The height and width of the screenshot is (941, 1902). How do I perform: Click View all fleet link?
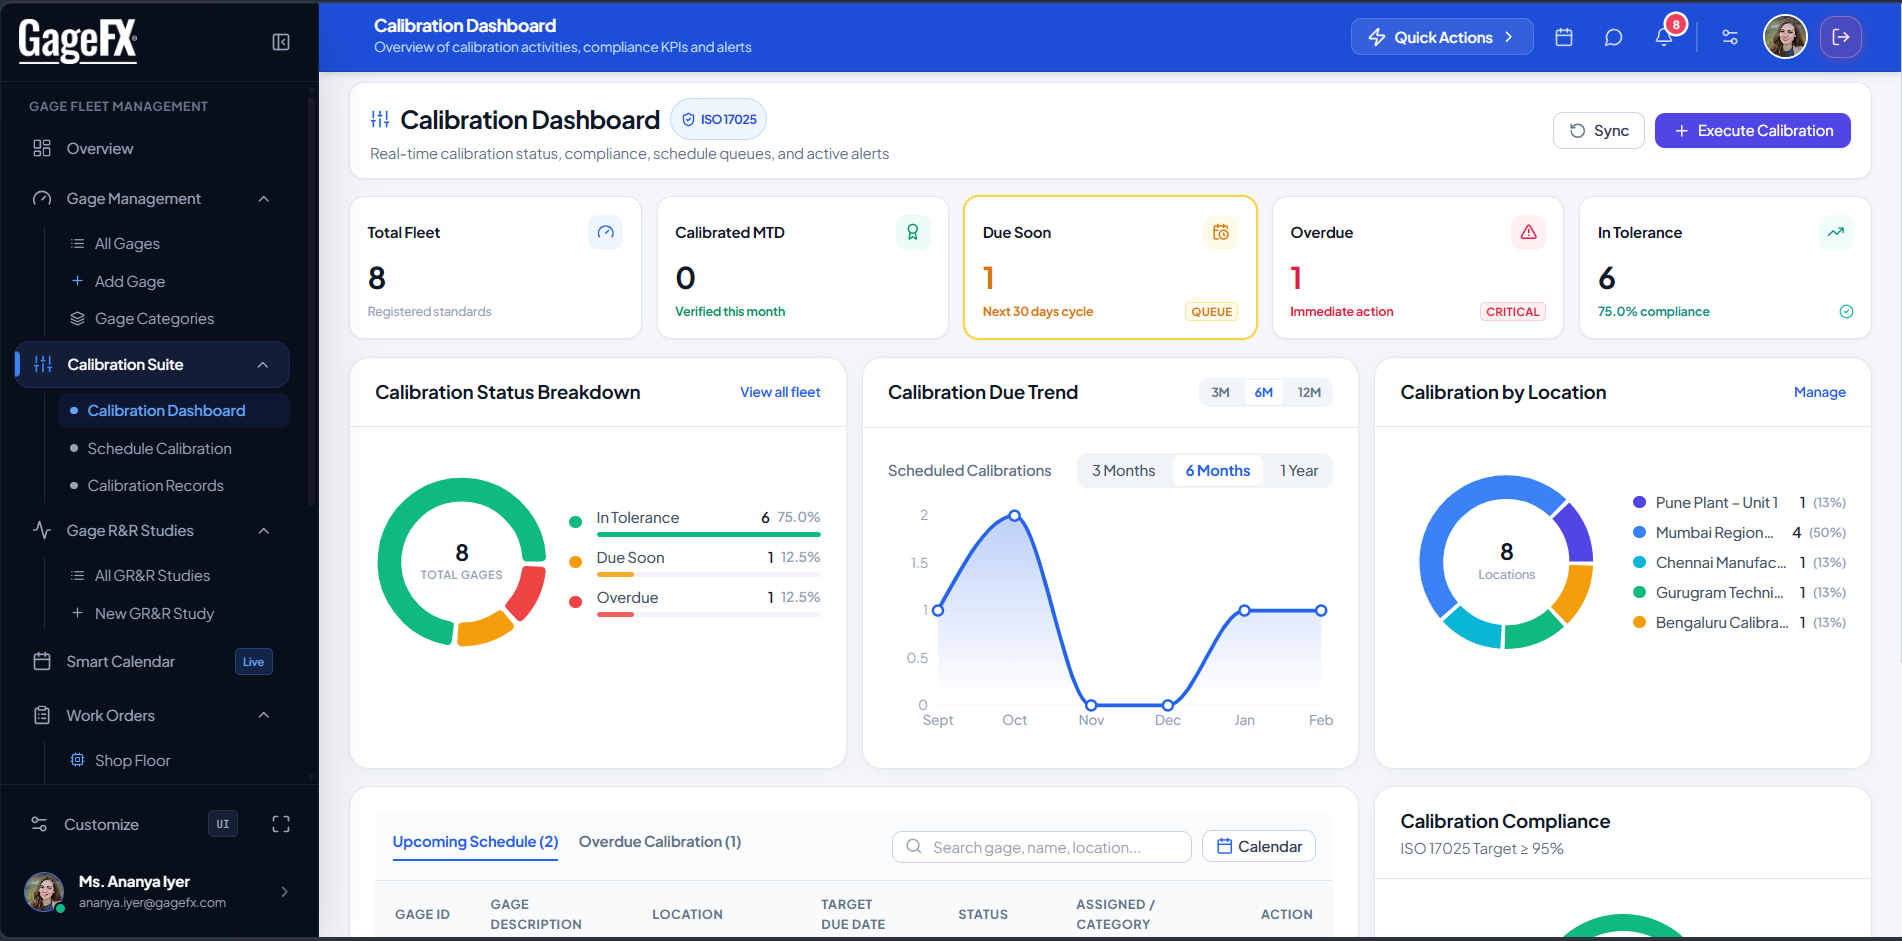[x=780, y=392]
